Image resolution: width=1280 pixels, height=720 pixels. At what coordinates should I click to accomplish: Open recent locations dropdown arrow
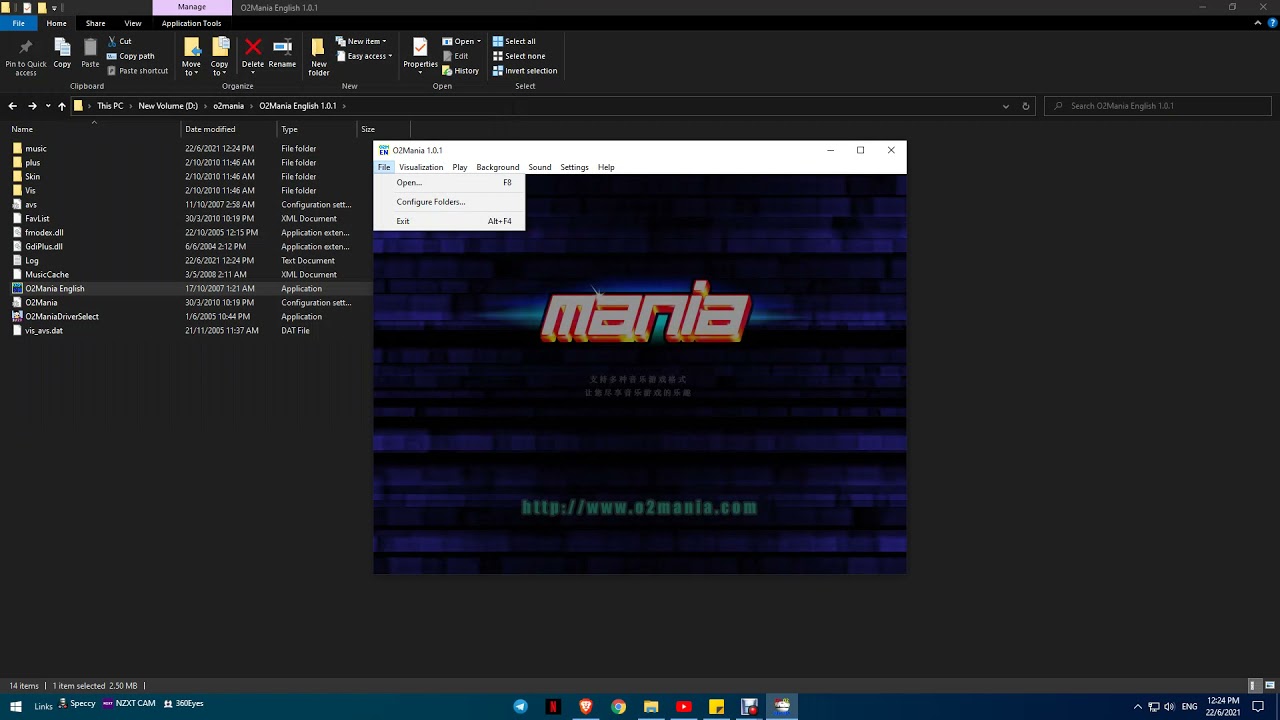click(47, 106)
